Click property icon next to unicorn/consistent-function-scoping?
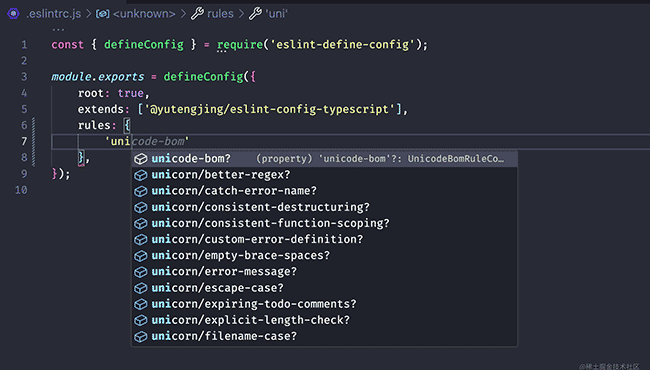 141,224
